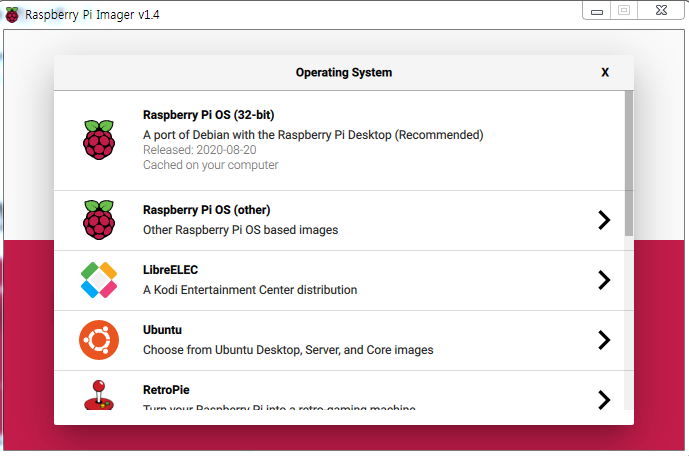
Task: Click 'A port of Debian with the Raspberry Pi Desktop (Recommended)'
Action: click(x=313, y=135)
